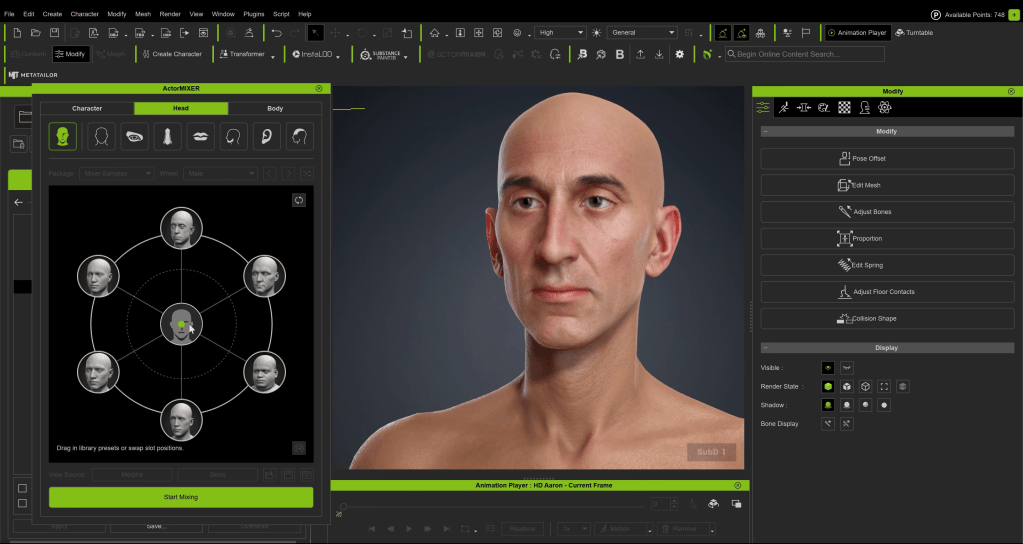Image resolution: width=1023 pixels, height=544 pixels.
Task: Click in Begin Online Content Search field
Action: (805, 54)
